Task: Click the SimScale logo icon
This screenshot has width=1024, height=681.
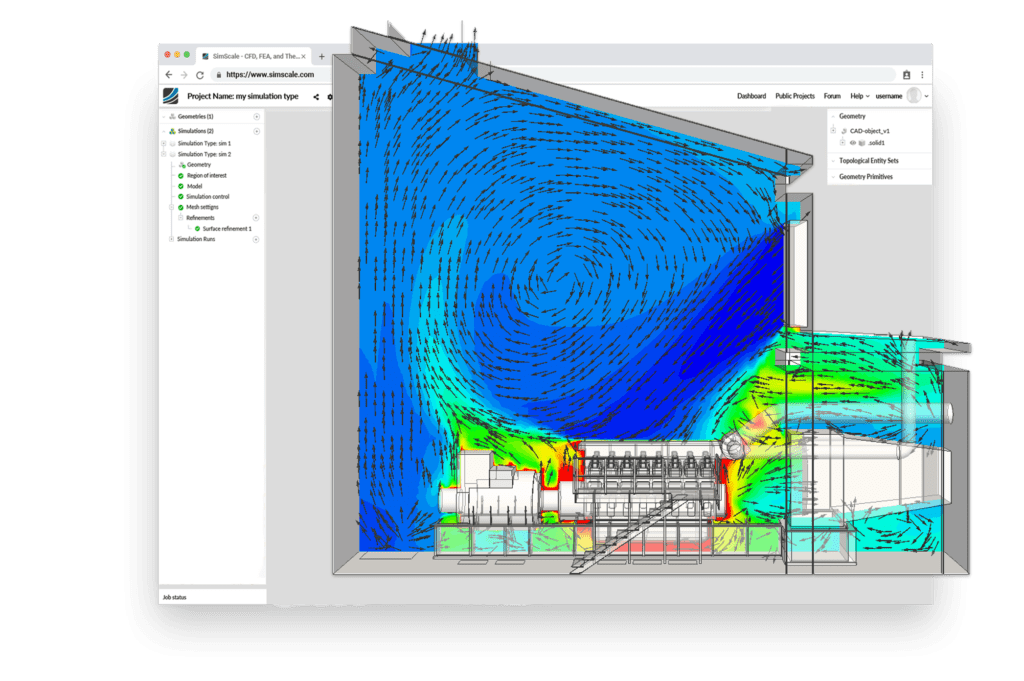Action: tap(170, 96)
